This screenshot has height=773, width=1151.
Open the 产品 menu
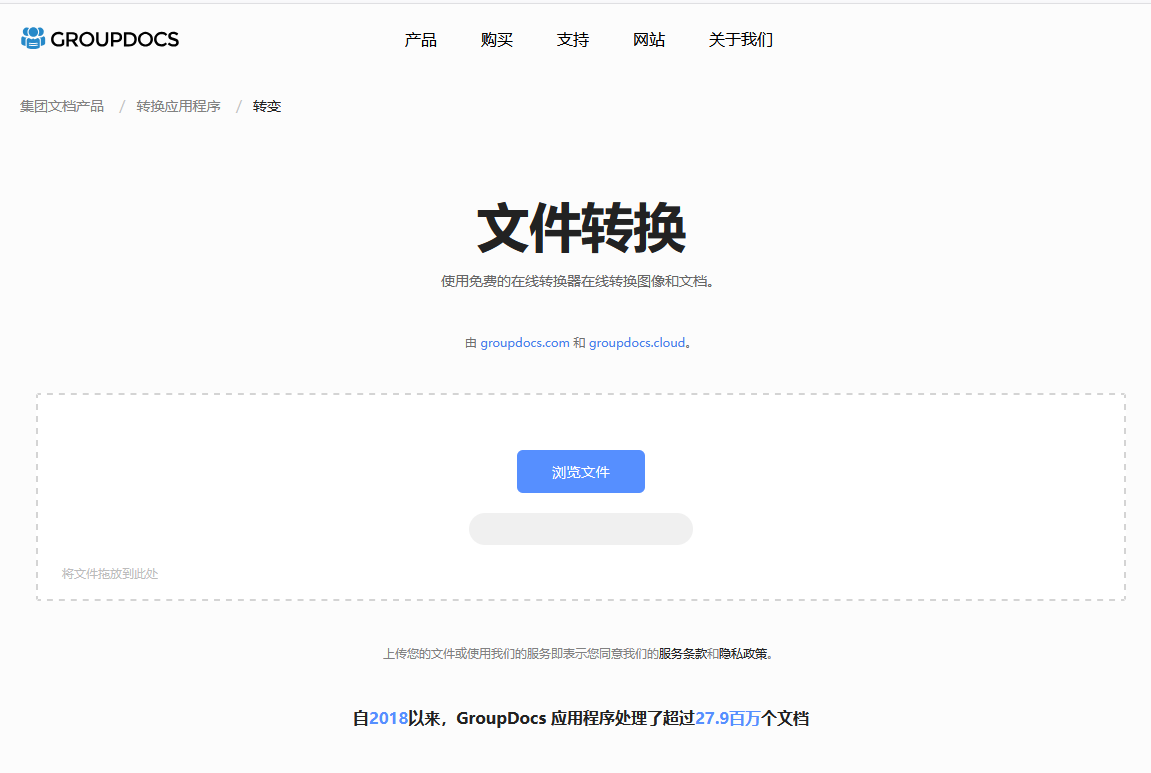point(421,40)
